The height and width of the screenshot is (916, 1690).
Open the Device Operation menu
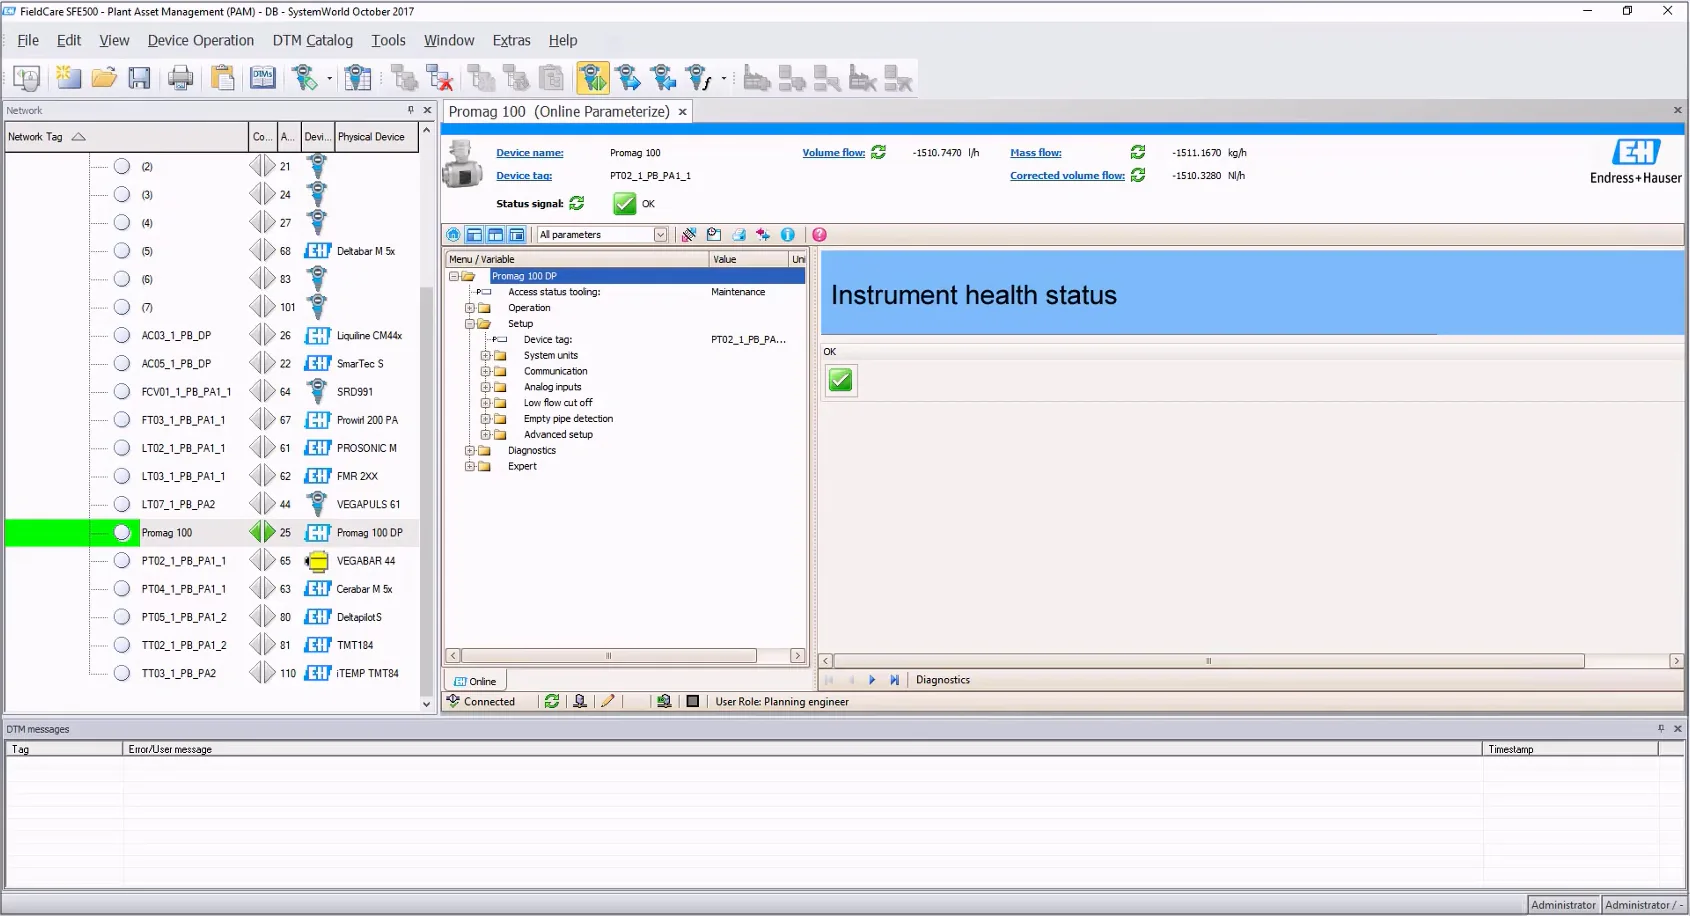pyautogui.click(x=201, y=40)
